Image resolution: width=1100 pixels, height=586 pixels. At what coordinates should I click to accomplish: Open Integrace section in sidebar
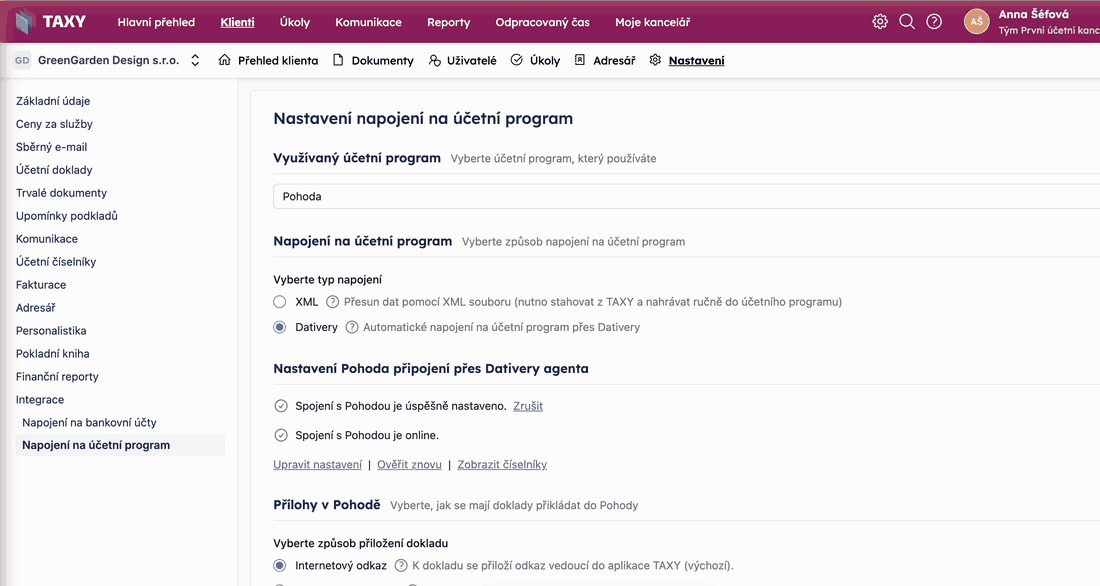point(40,400)
